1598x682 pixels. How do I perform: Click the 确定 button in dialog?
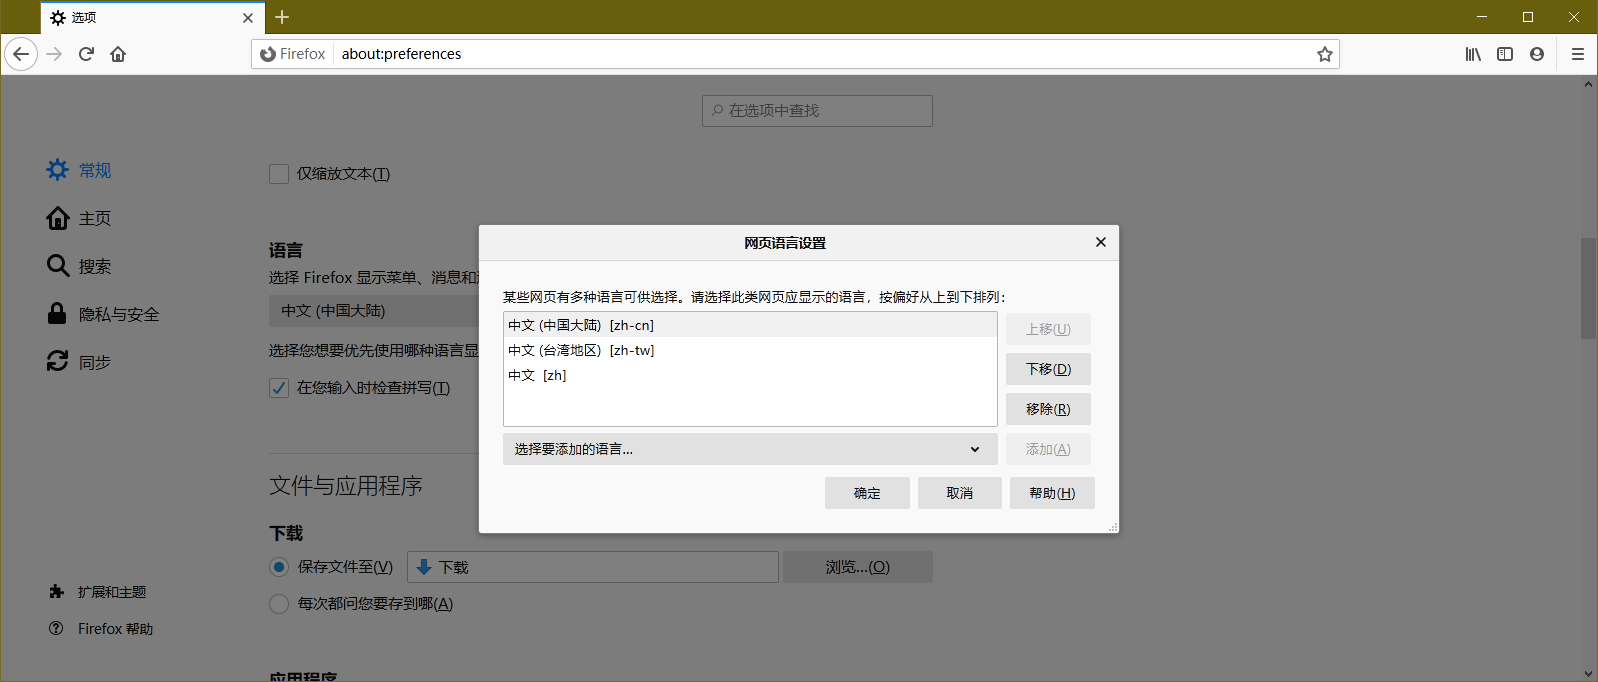click(x=867, y=493)
